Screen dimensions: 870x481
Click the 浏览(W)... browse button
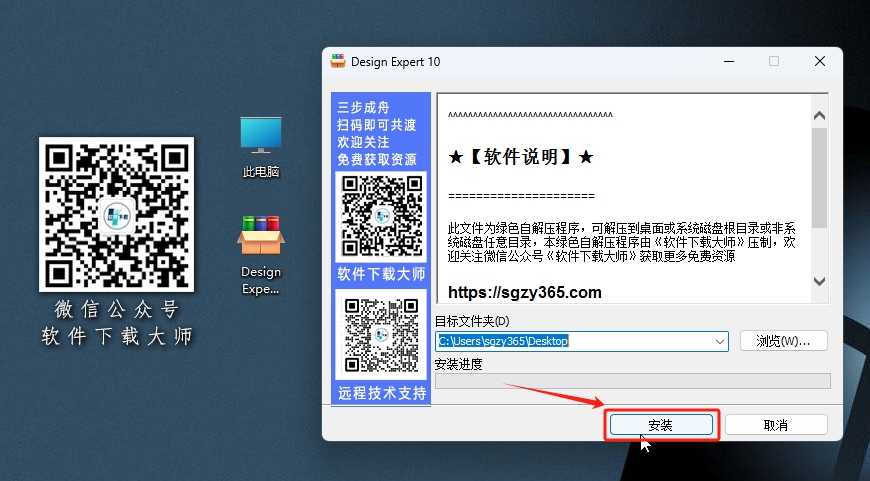point(783,341)
